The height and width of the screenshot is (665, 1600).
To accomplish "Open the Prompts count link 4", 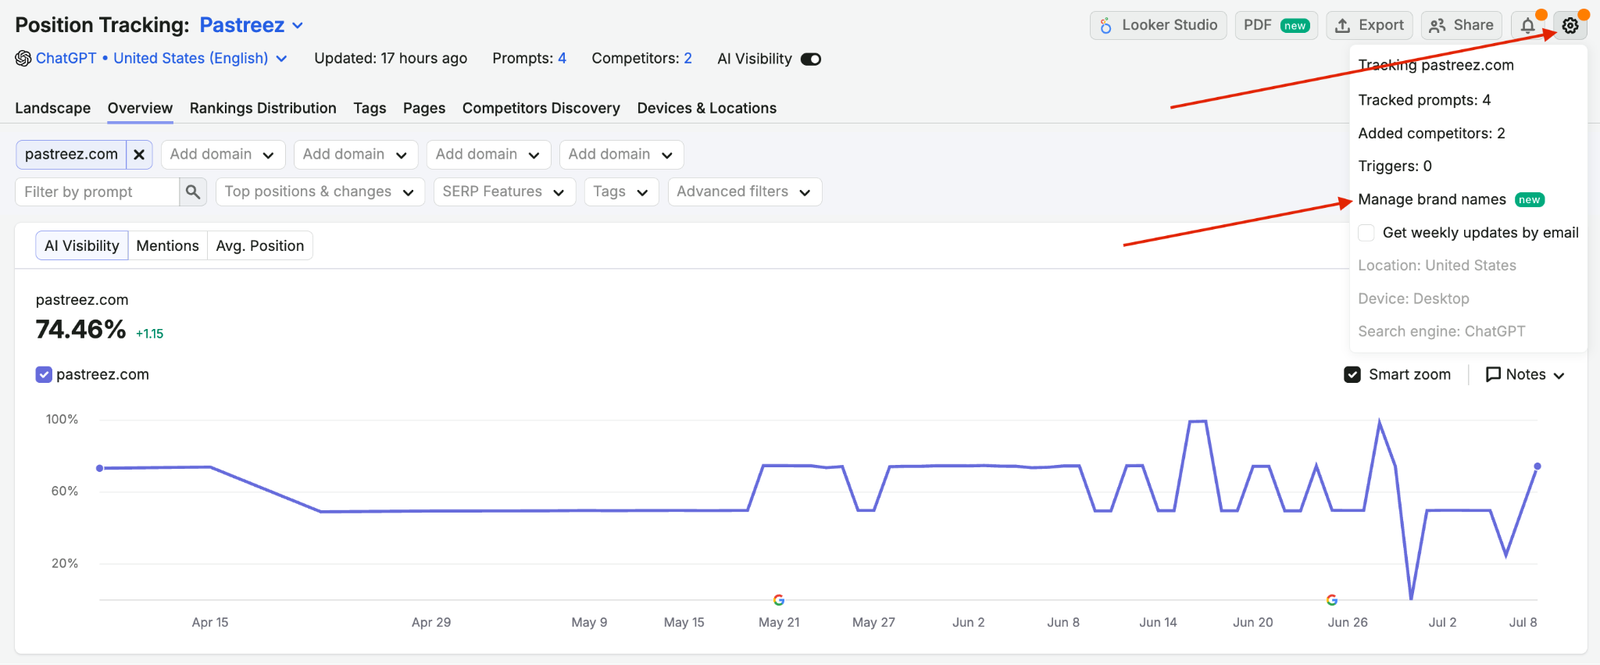I will point(562,59).
